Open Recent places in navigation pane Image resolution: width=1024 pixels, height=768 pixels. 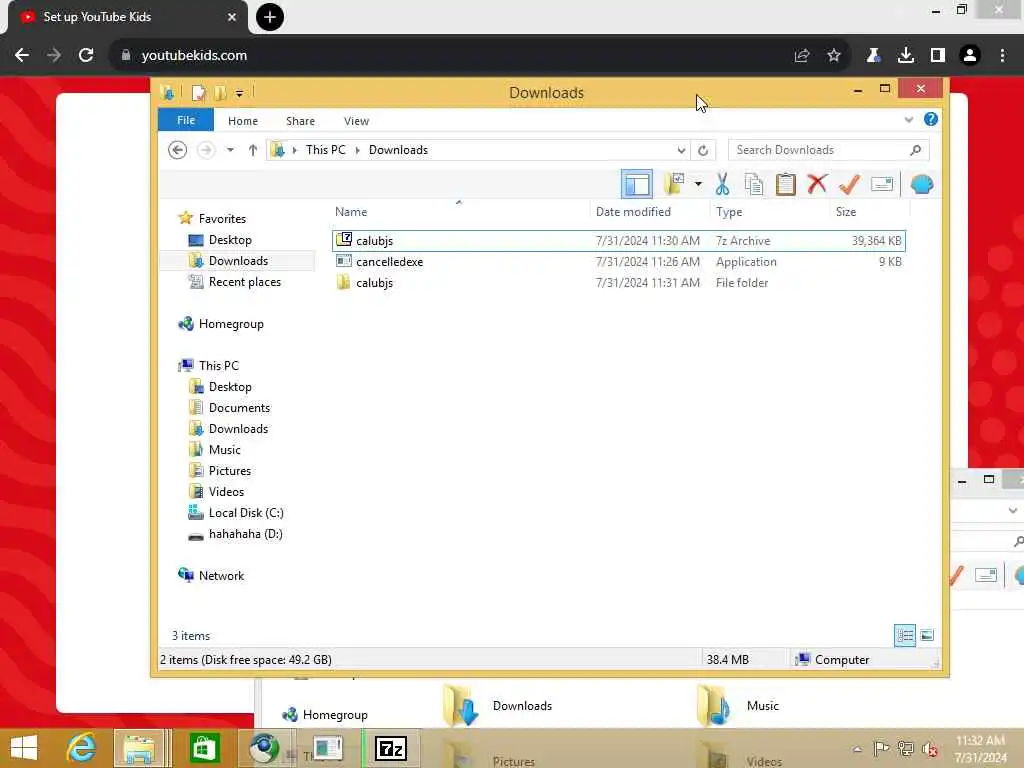245,281
